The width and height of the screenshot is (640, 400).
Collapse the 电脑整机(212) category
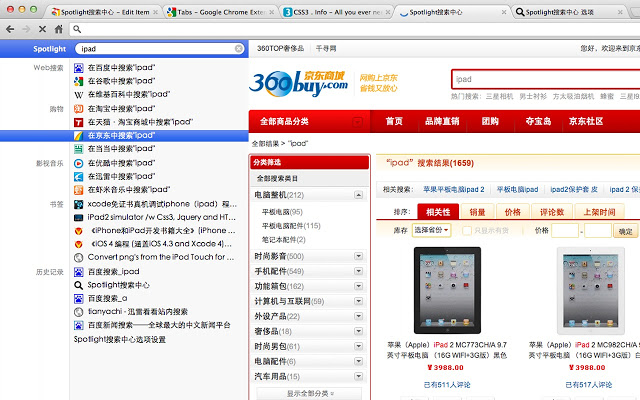point(358,195)
